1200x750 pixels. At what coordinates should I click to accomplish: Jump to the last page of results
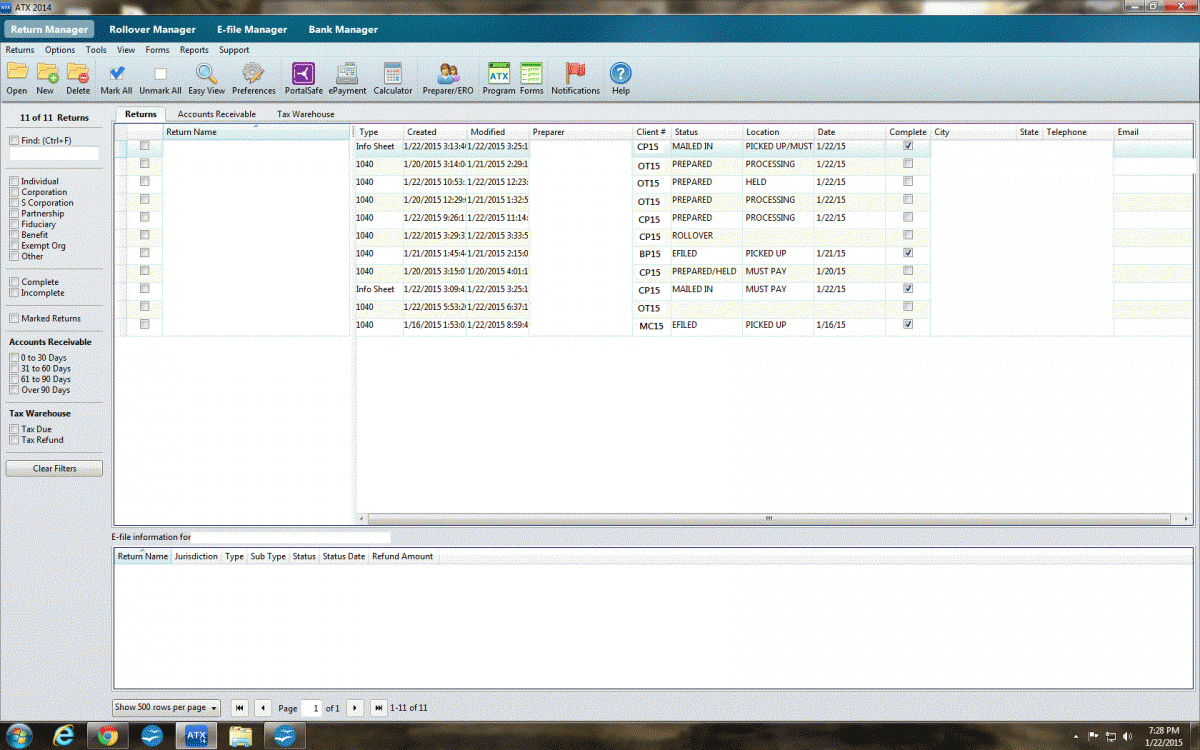(x=379, y=708)
